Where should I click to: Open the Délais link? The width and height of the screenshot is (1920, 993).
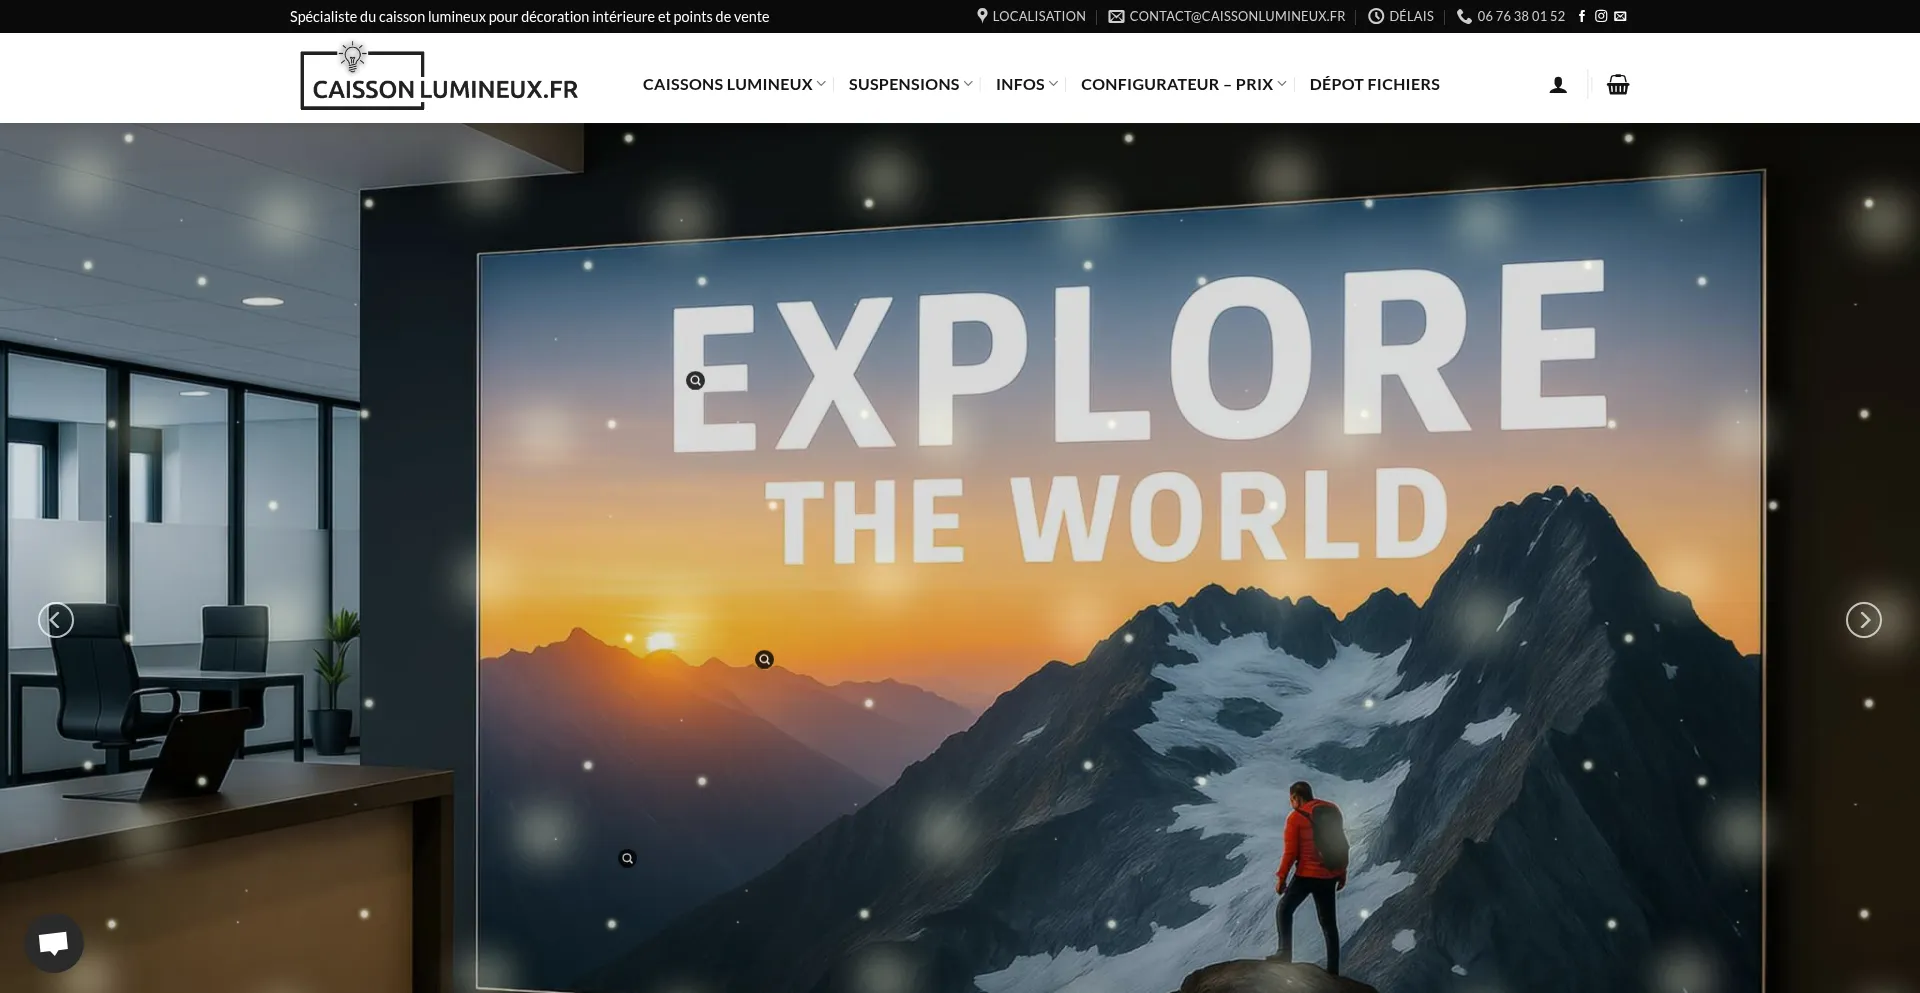coord(1401,16)
